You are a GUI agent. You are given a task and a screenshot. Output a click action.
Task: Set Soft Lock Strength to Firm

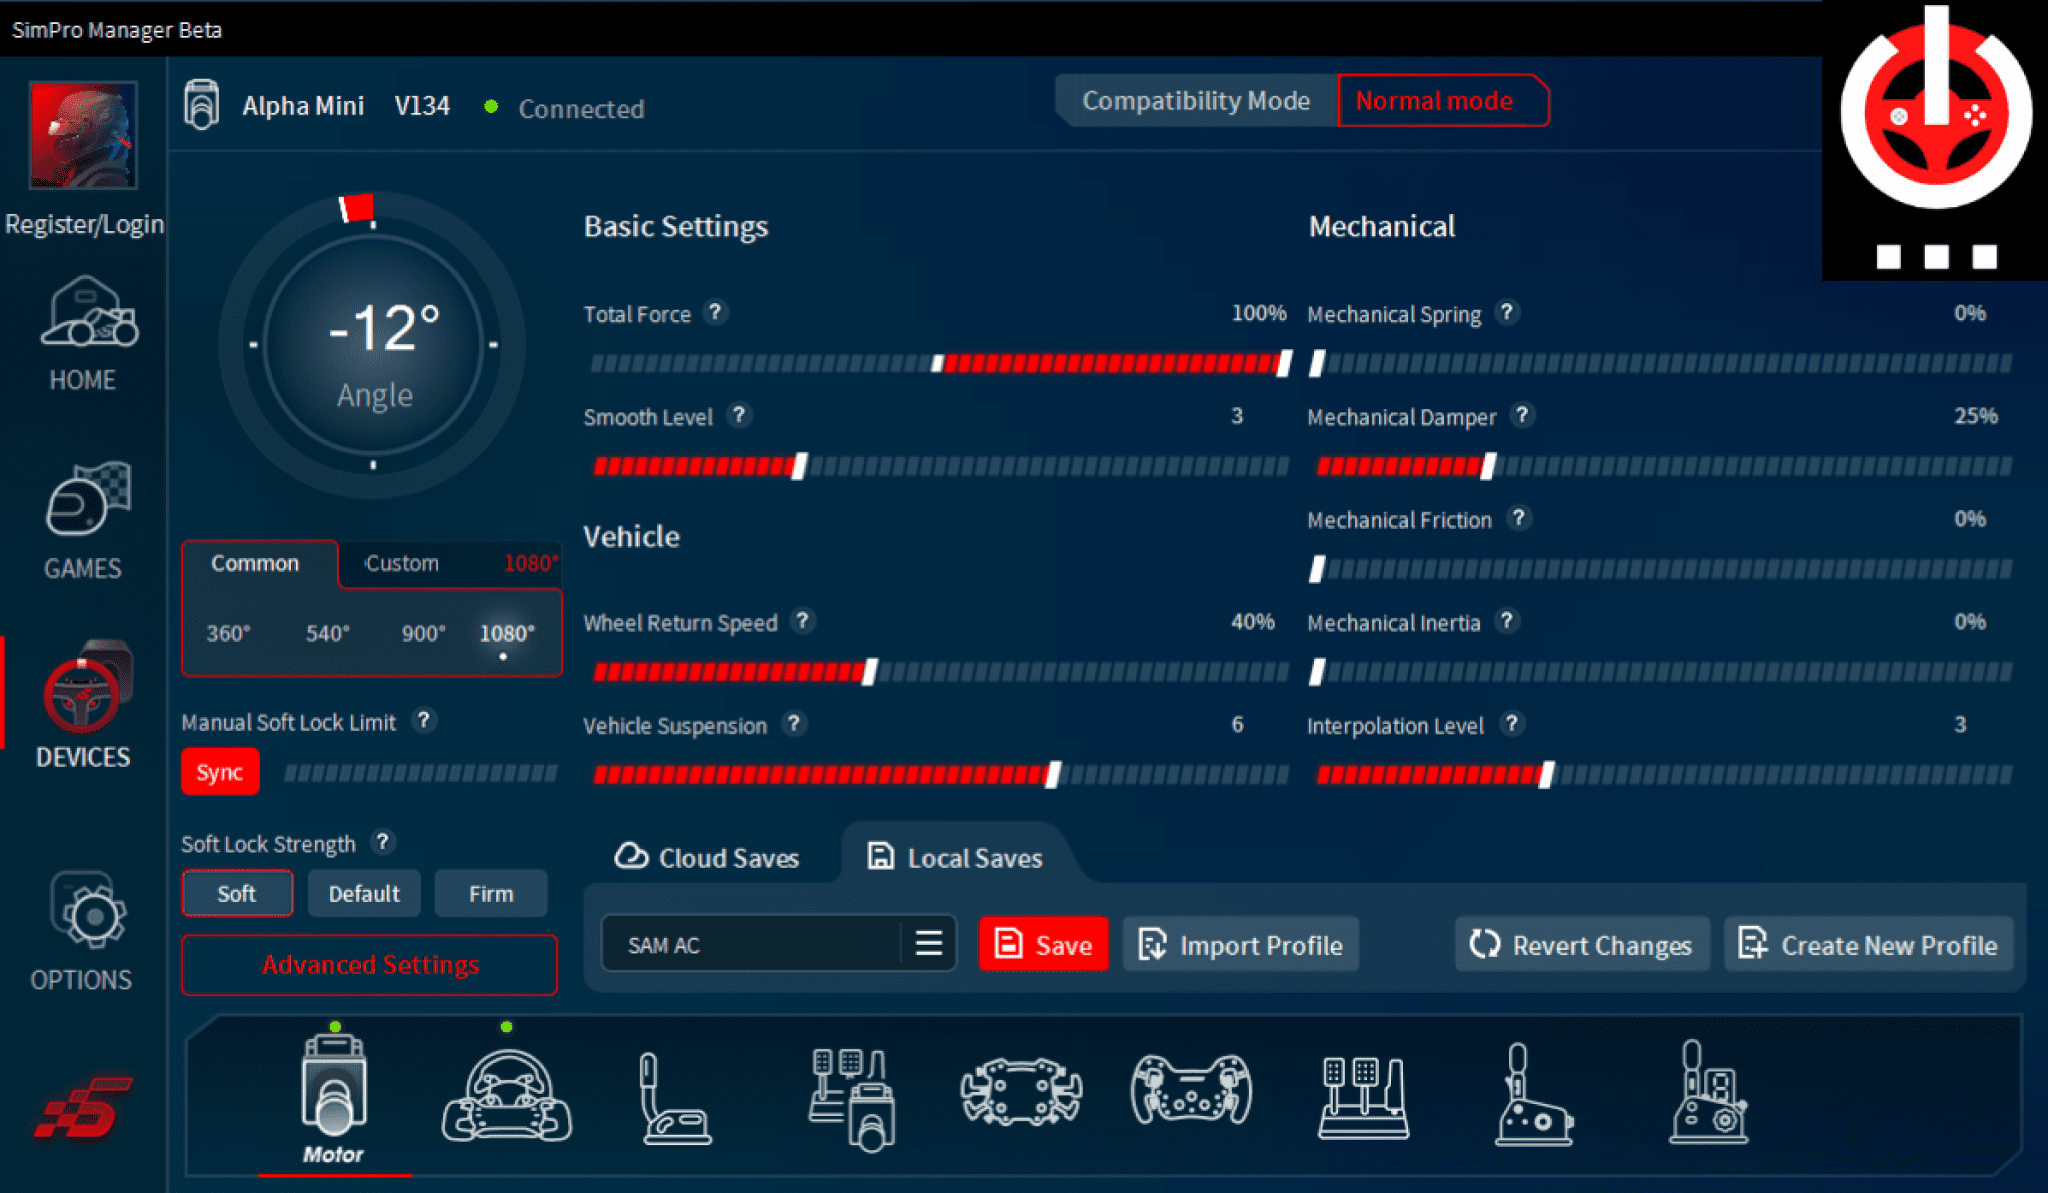(x=490, y=893)
